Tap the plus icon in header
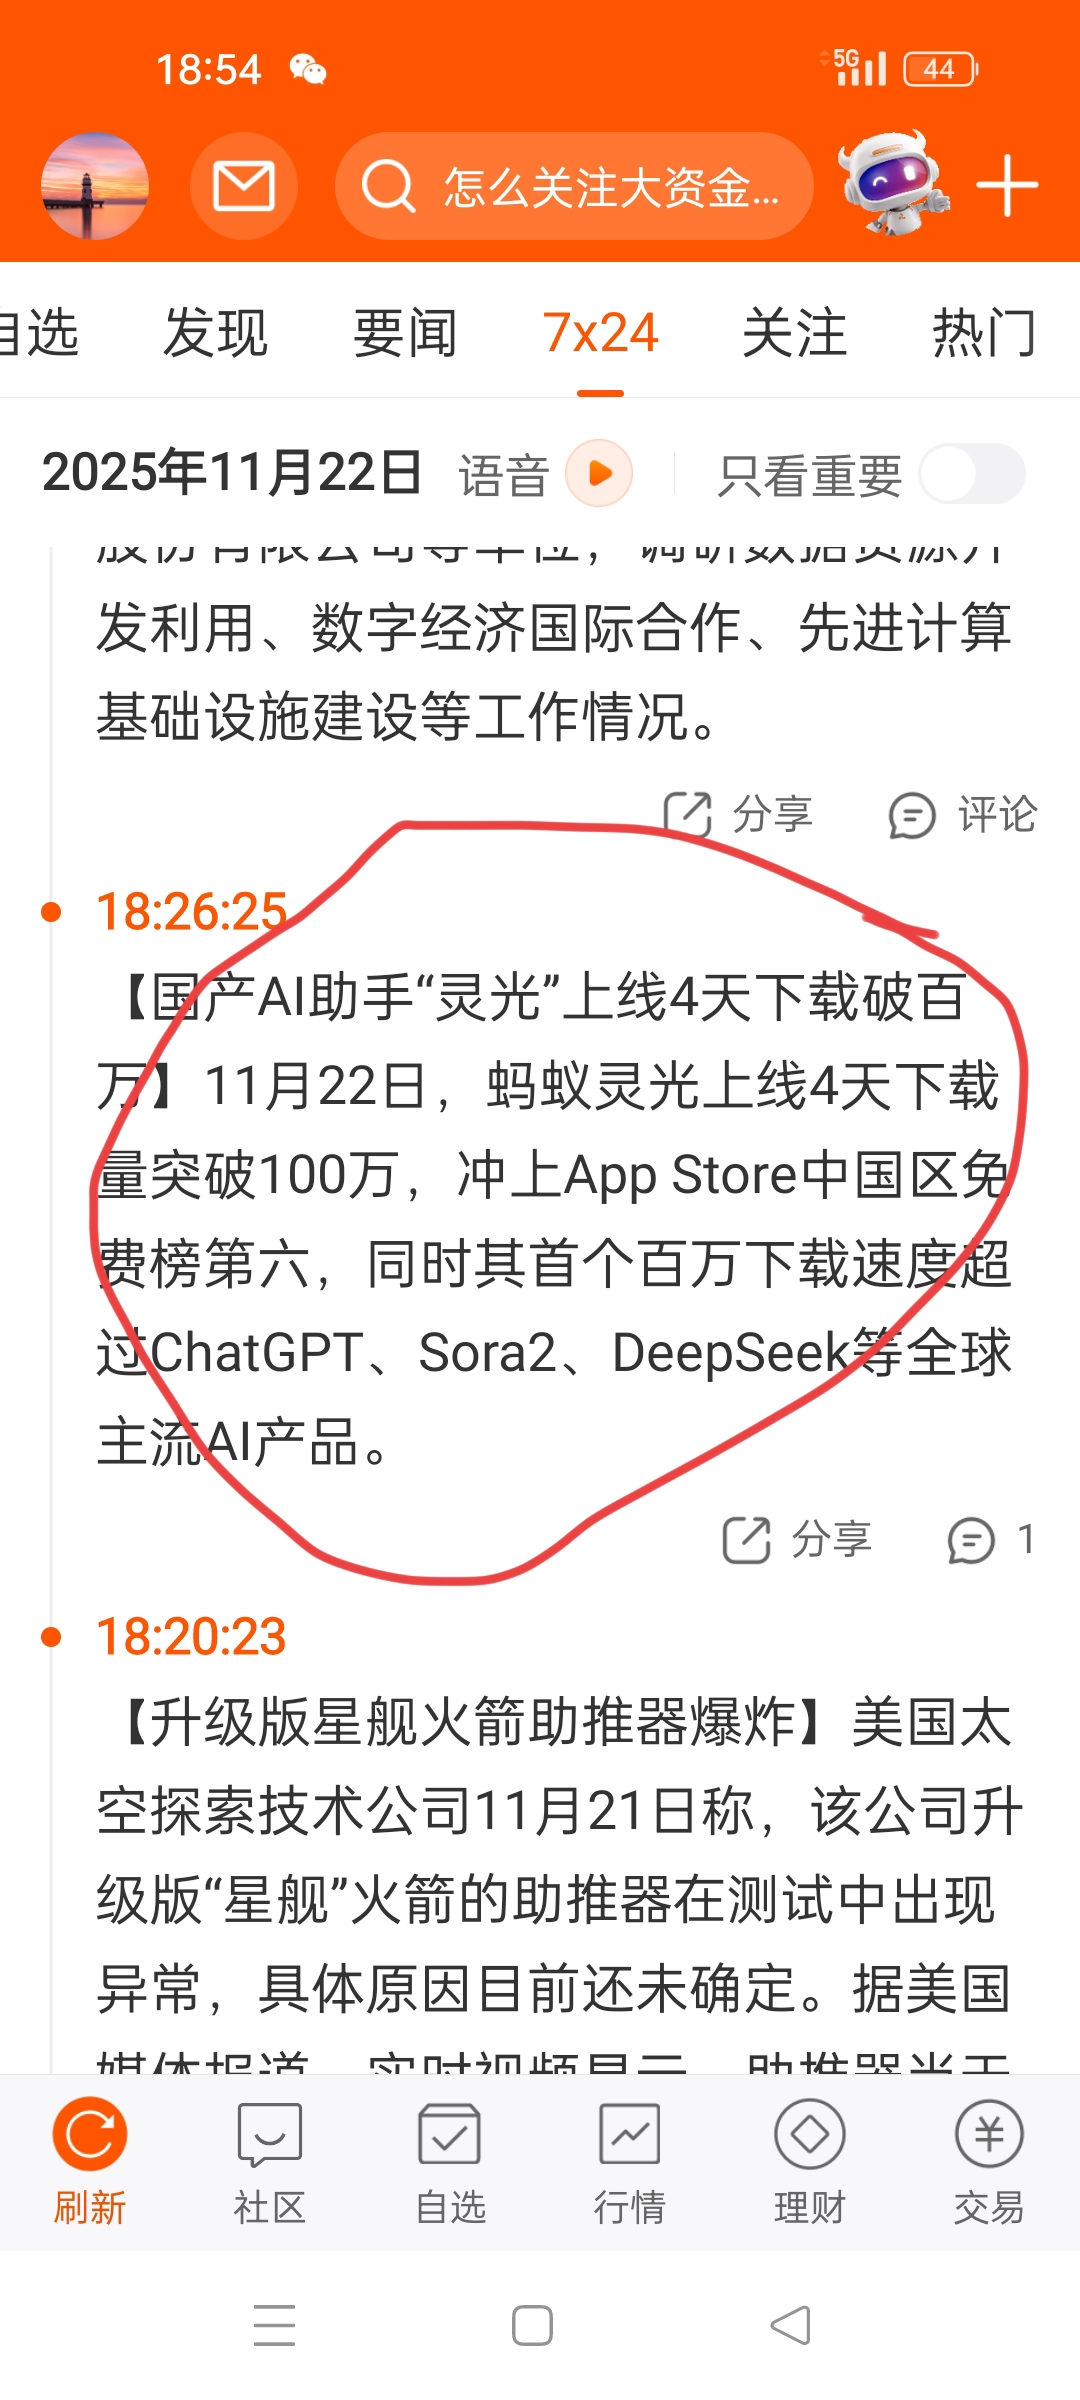The height and width of the screenshot is (2400, 1080). 1007,186
